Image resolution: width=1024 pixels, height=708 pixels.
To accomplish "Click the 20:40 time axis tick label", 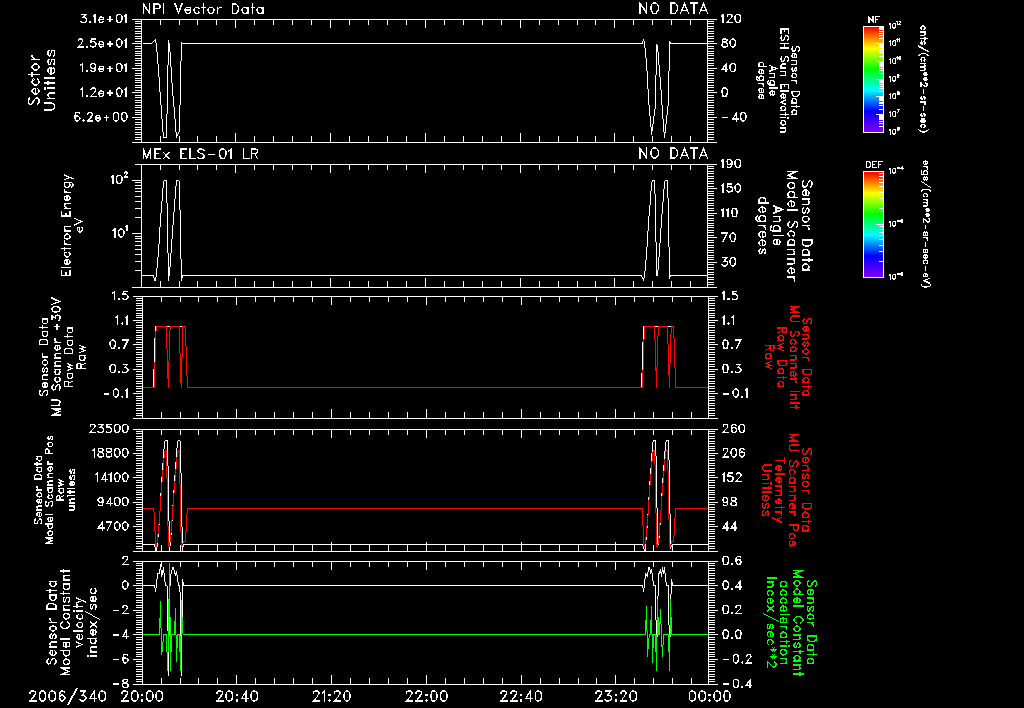I will tap(236, 696).
